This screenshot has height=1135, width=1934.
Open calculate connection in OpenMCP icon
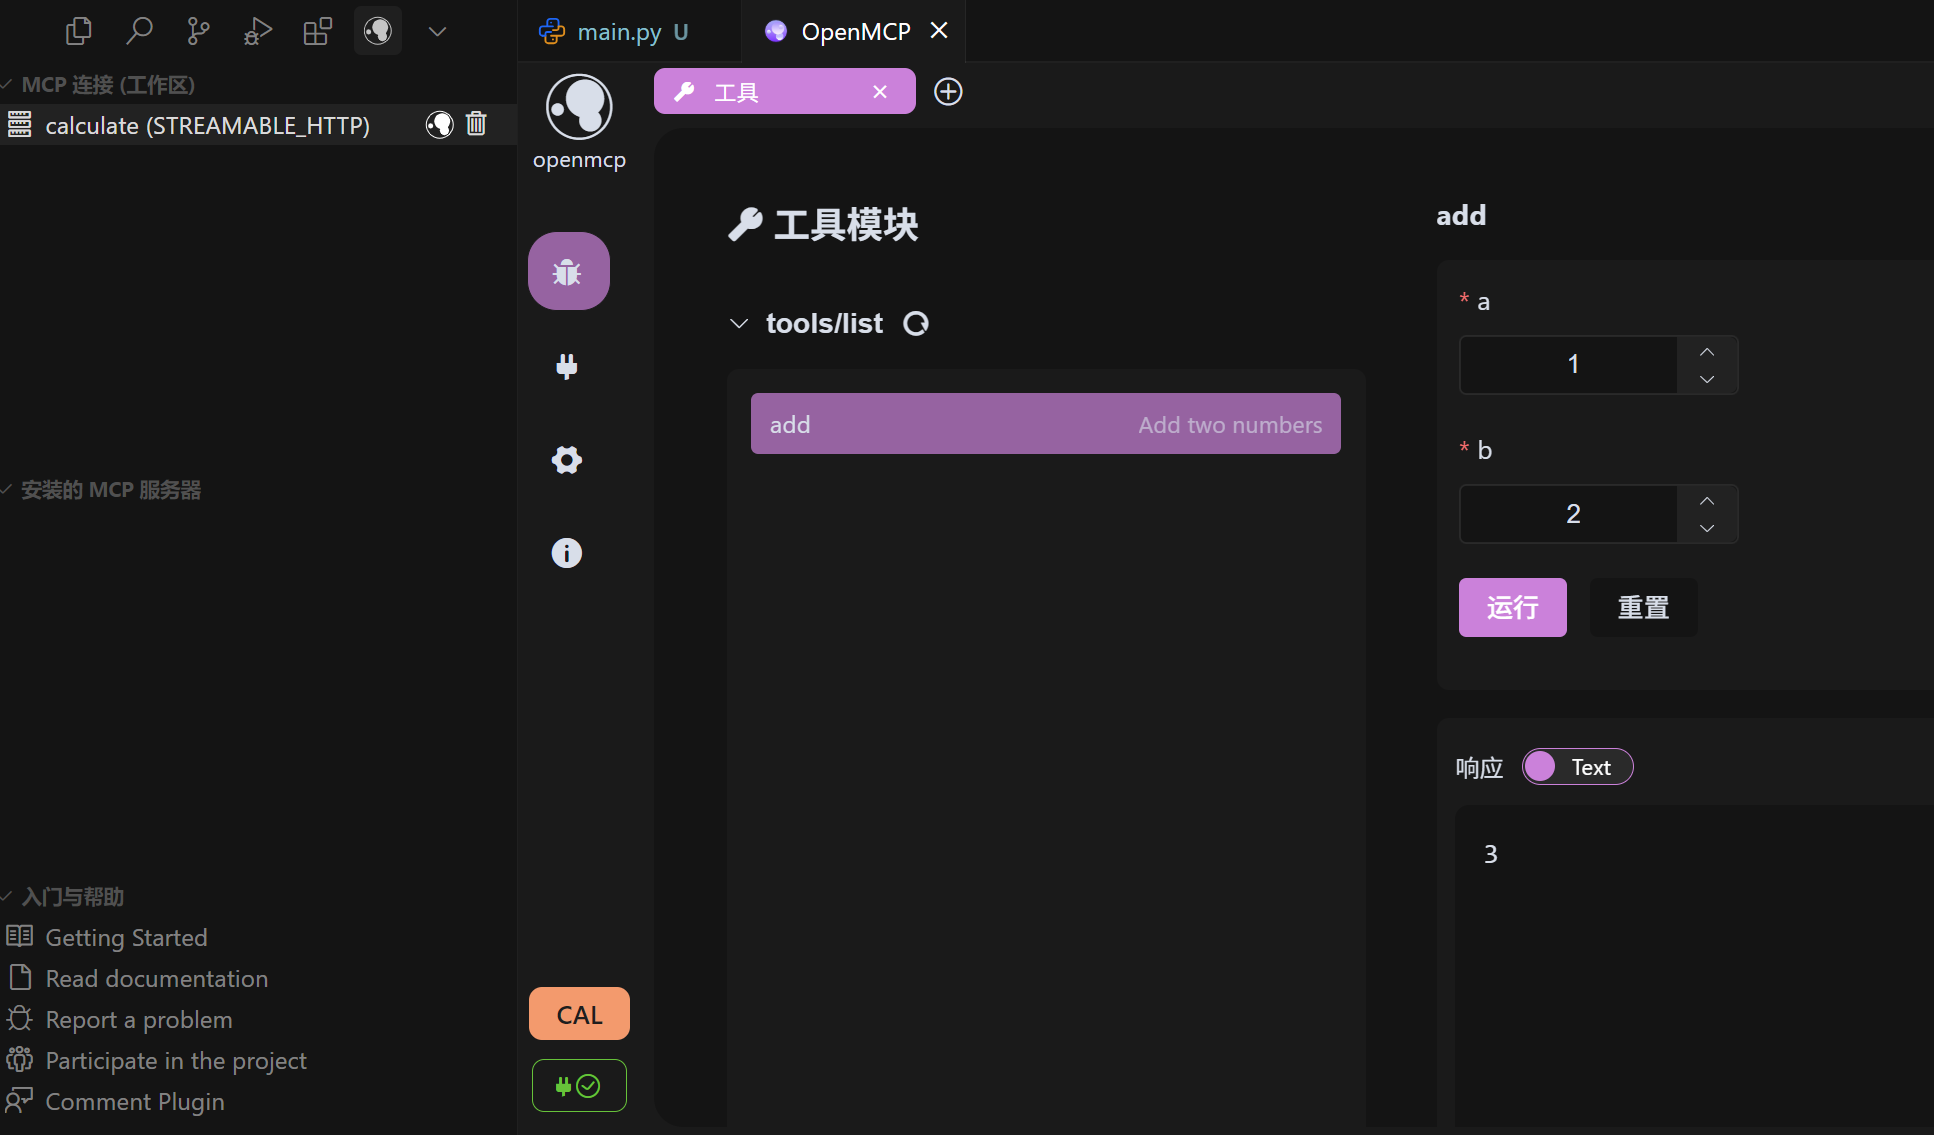pos(439,124)
